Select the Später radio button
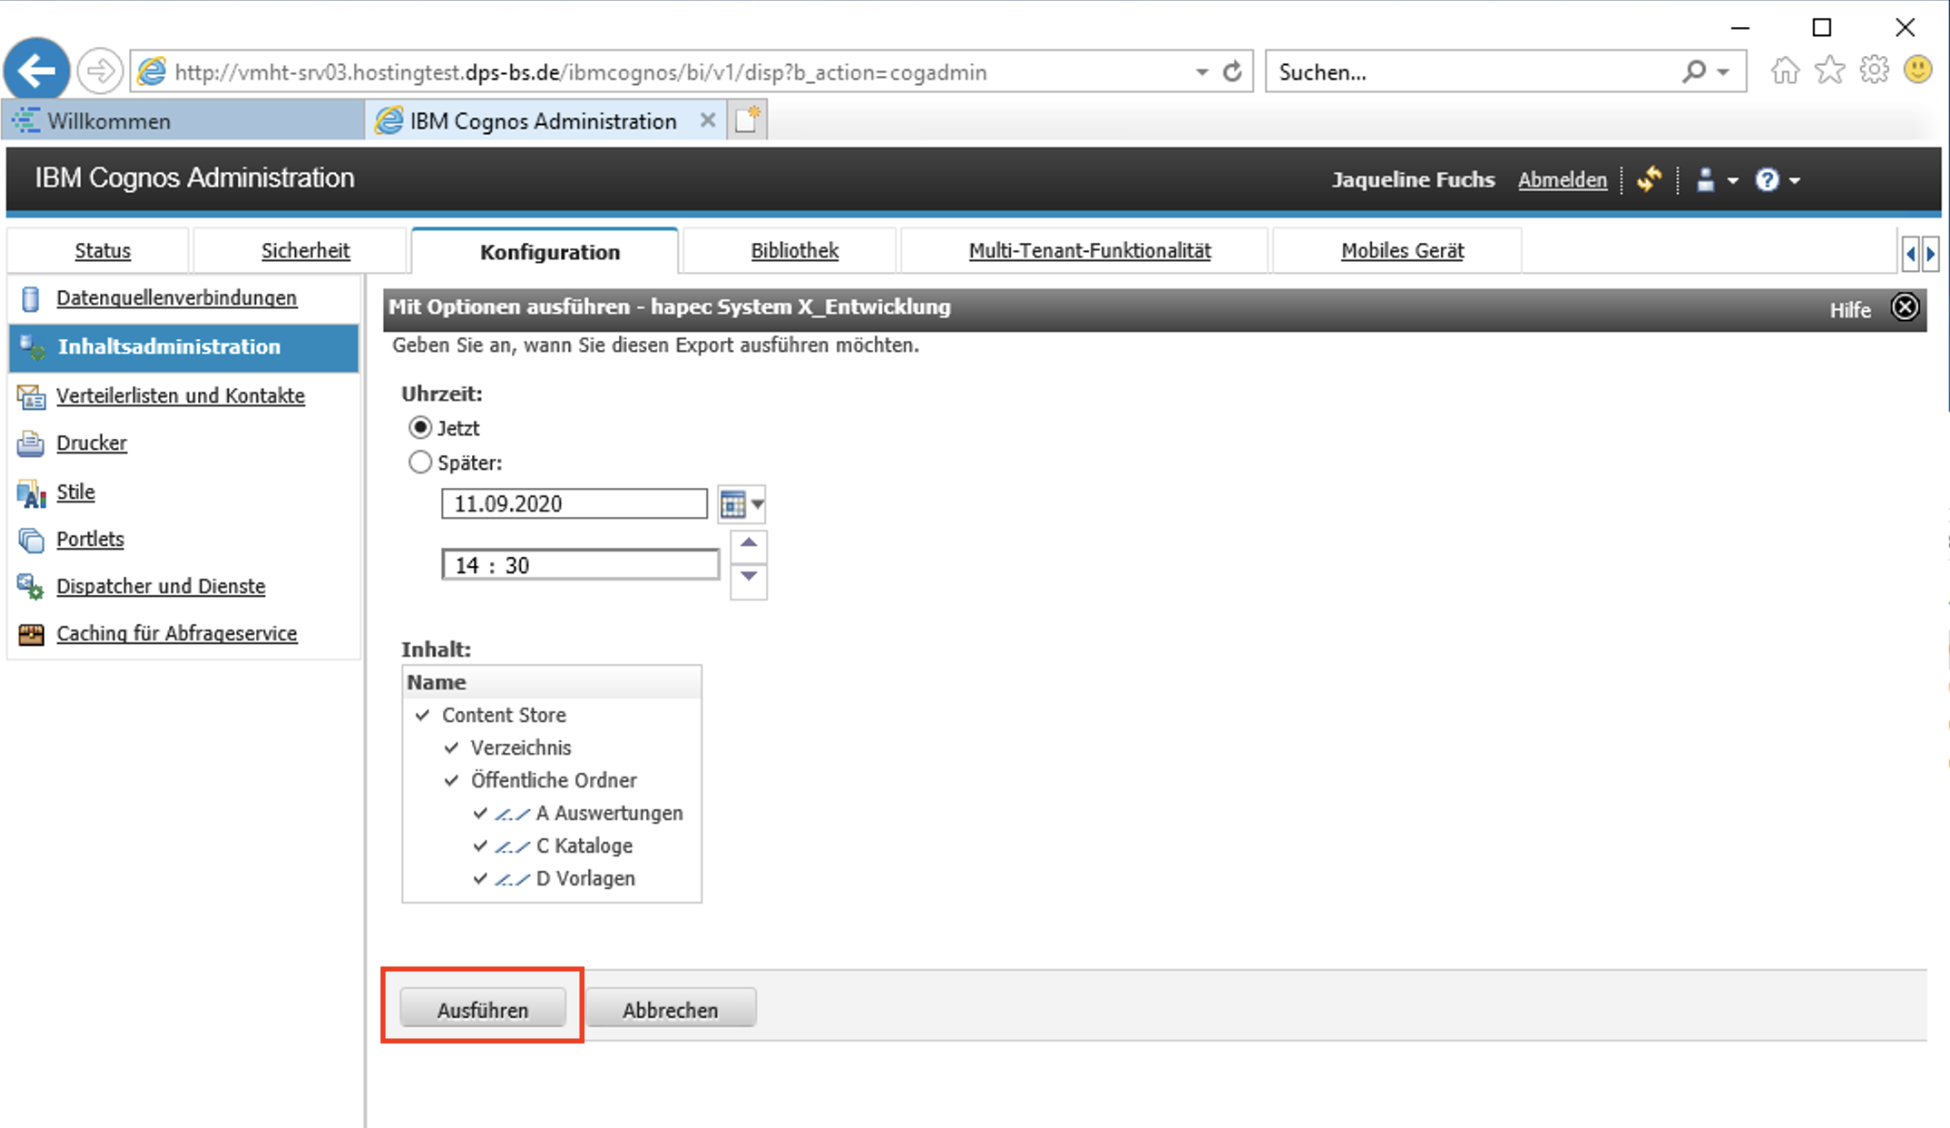The width and height of the screenshot is (1950, 1128). pyautogui.click(x=420, y=462)
